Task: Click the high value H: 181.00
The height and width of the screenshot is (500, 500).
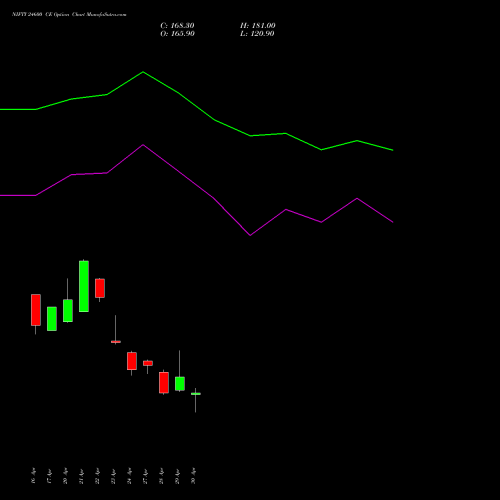Action: [x=258, y=26]
